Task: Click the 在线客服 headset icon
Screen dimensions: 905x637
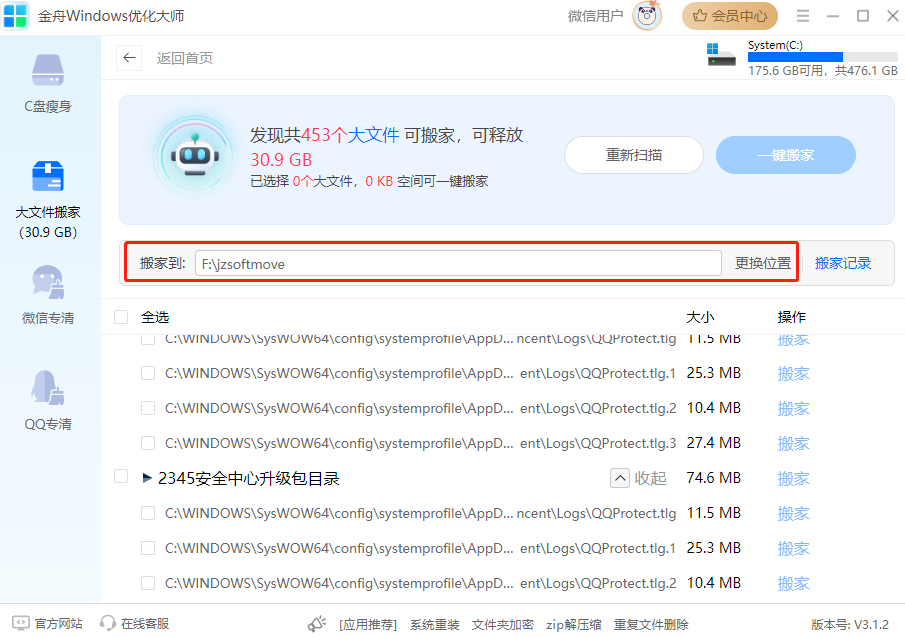Action: pos(107,623)
